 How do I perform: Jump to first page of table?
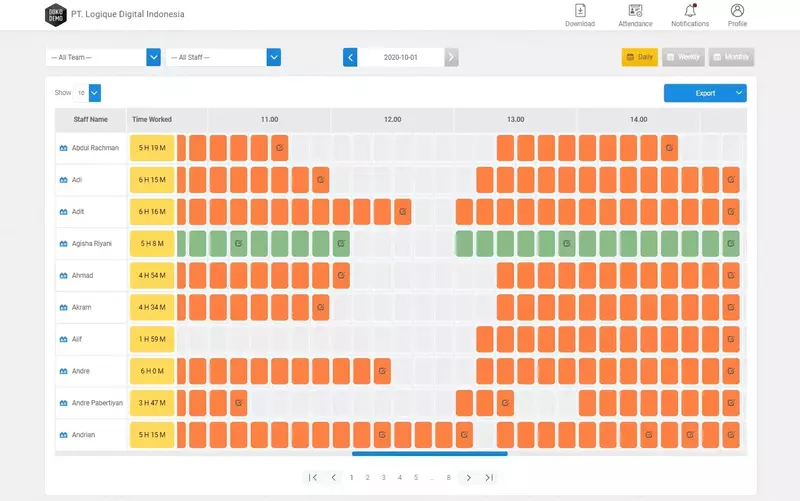click(313, 478)
